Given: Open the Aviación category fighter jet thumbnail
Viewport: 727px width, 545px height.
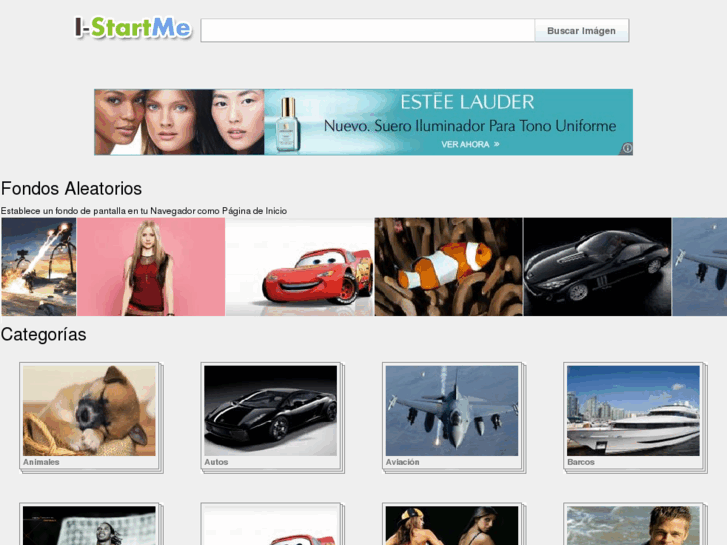Looking at the screenshot, I should point(452,410).
